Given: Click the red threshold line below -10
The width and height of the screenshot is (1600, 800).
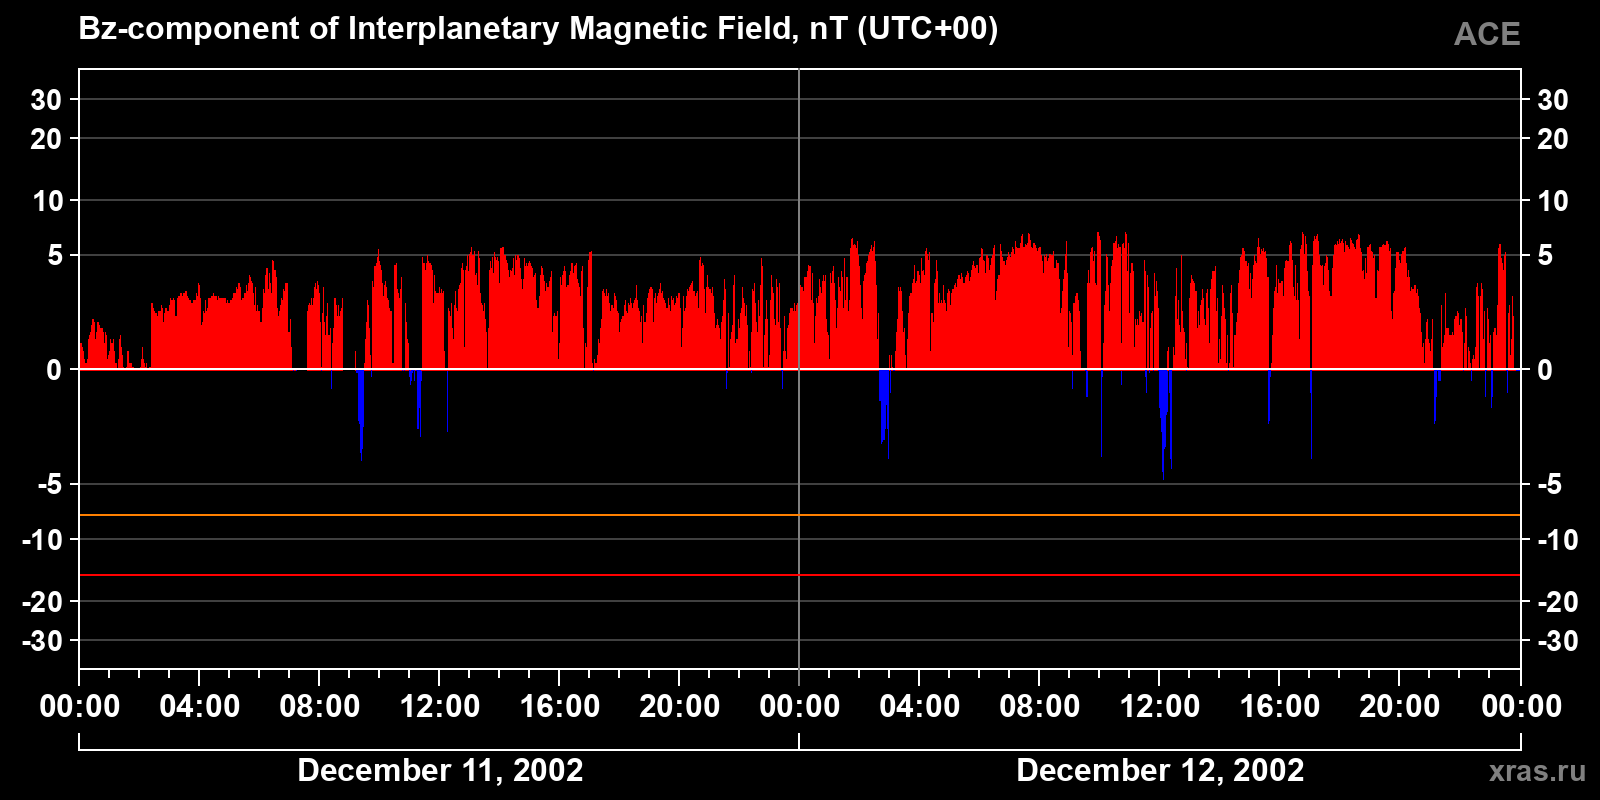Looking at the screenshot, I should [x=800, y=575].
